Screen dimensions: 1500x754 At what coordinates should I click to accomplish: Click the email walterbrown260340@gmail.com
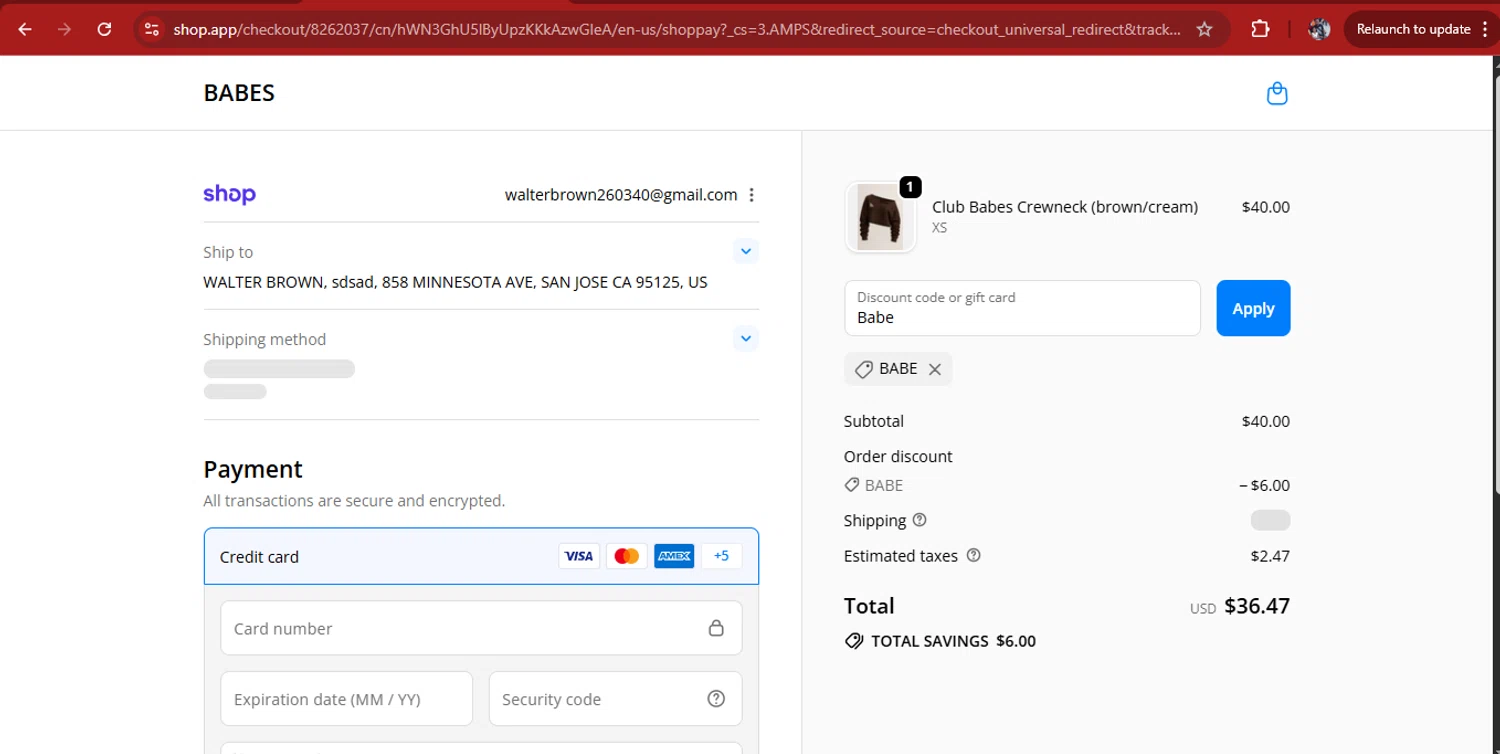pos(621,195)
